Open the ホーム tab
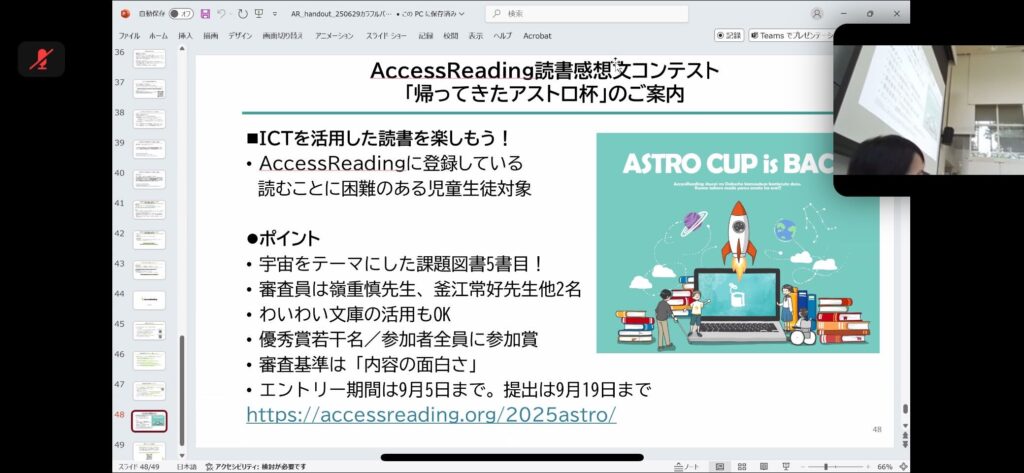The width and height of the screenshot is (1024, 473). [x=158, y=36]
